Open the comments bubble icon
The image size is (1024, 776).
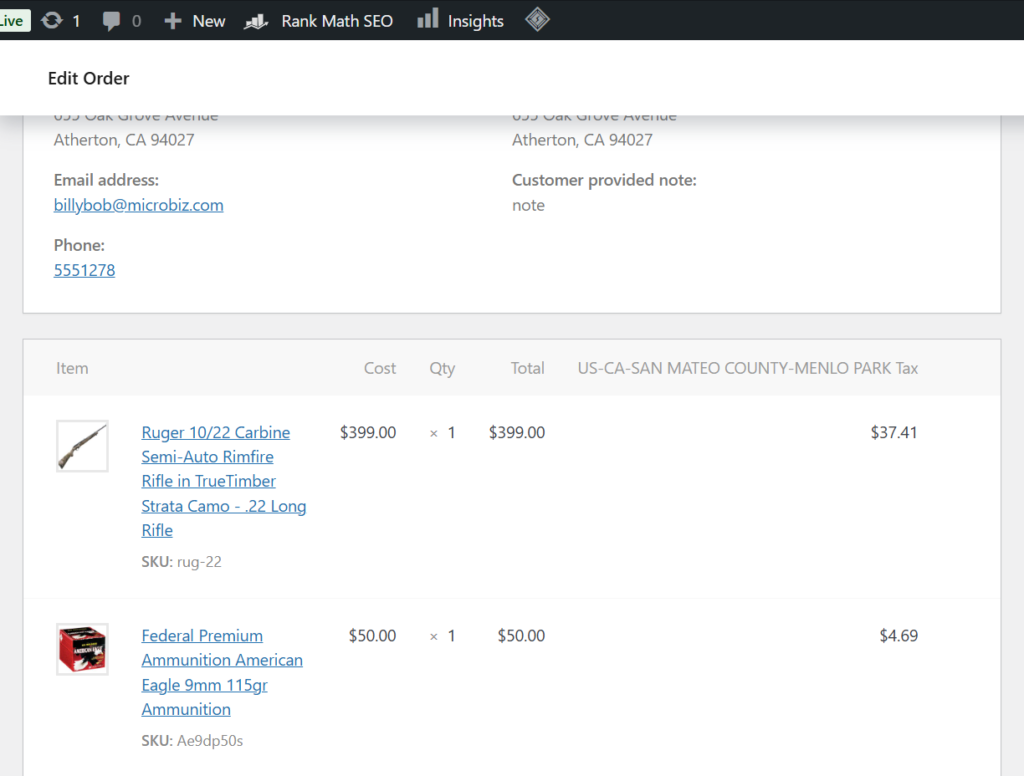click(111, 21)
